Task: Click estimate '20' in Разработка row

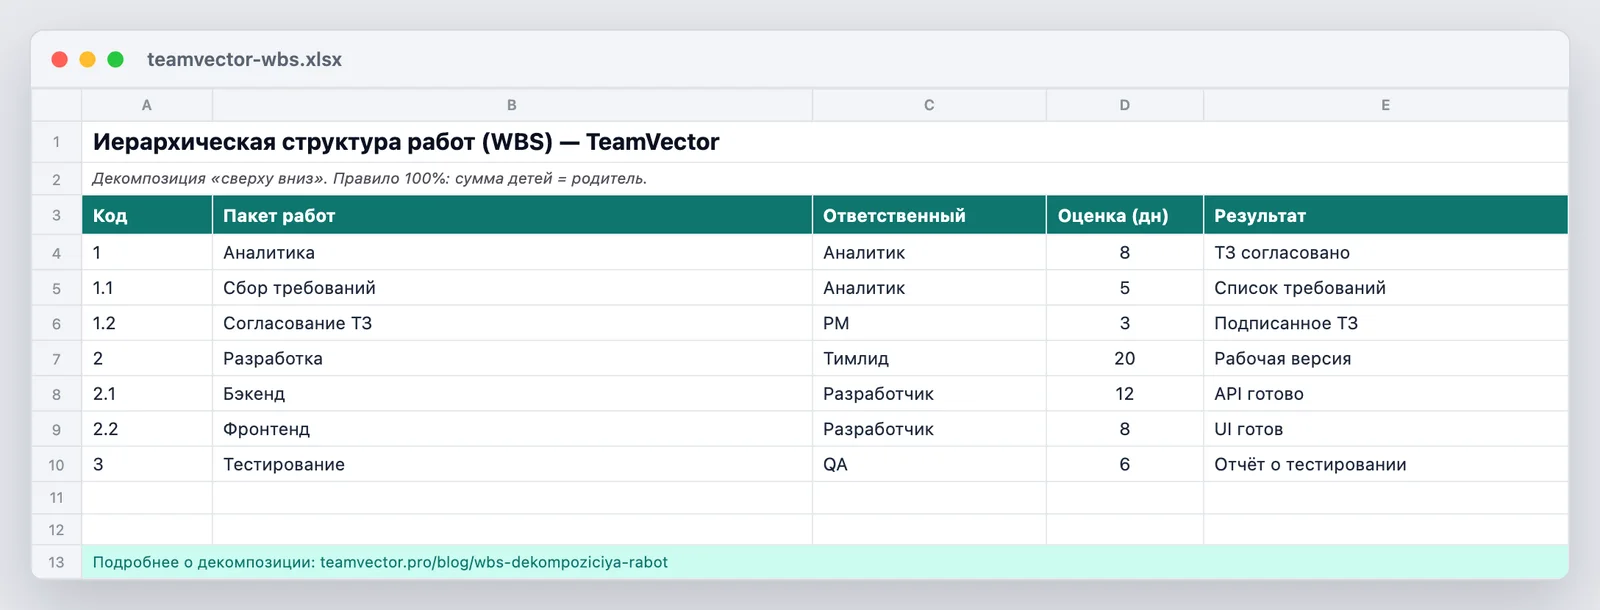Action: point(1125,358)
